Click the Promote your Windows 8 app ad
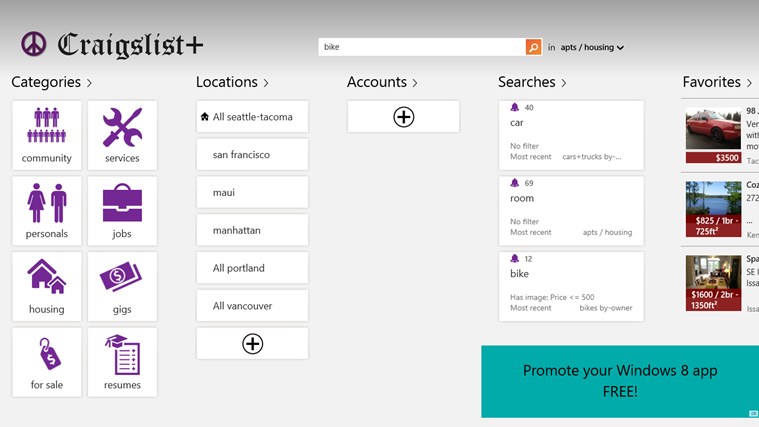 tap(620, 381)
